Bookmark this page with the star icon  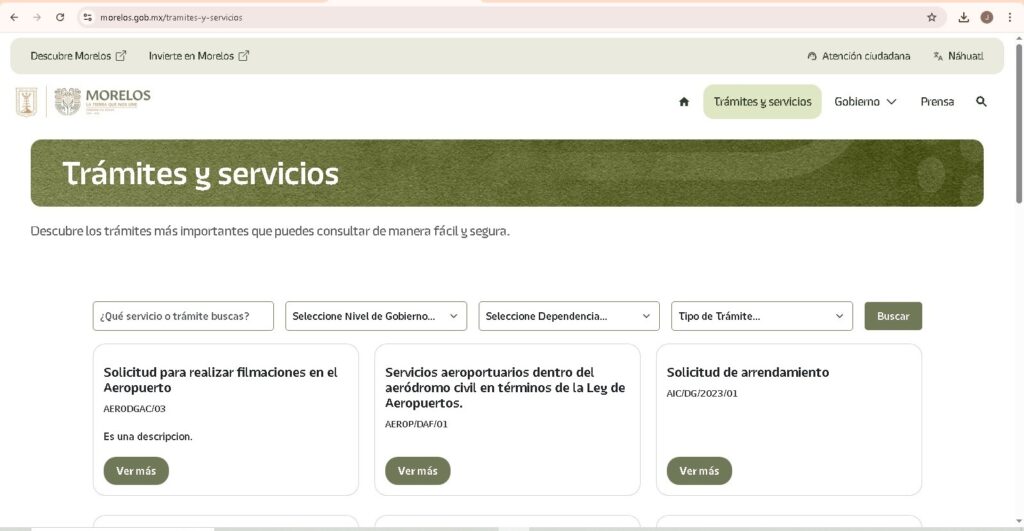pyautogui.click(x=931, y=17)
